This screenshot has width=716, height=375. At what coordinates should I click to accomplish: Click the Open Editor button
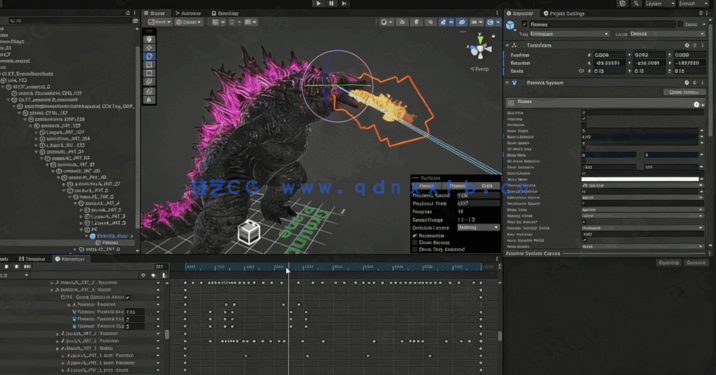(x=684, y=92)
